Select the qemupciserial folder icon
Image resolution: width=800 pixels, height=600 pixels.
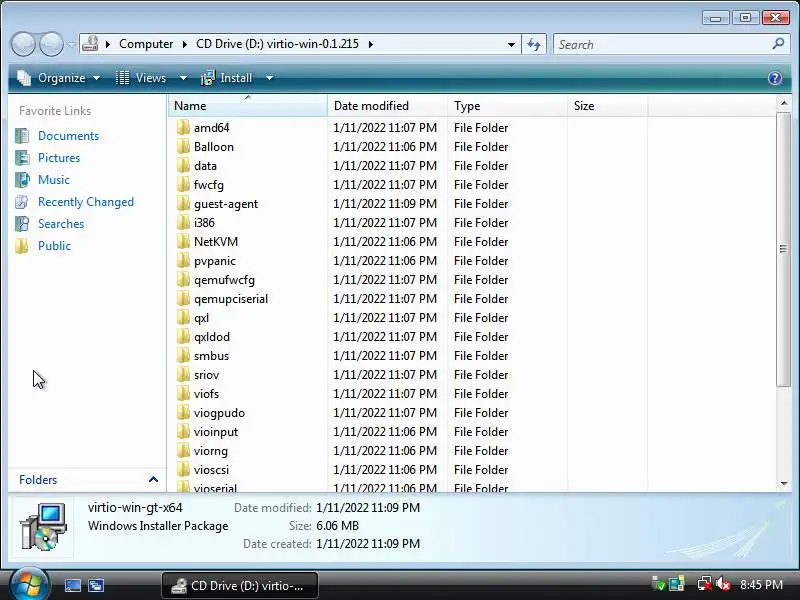click(x=183, y=298)
